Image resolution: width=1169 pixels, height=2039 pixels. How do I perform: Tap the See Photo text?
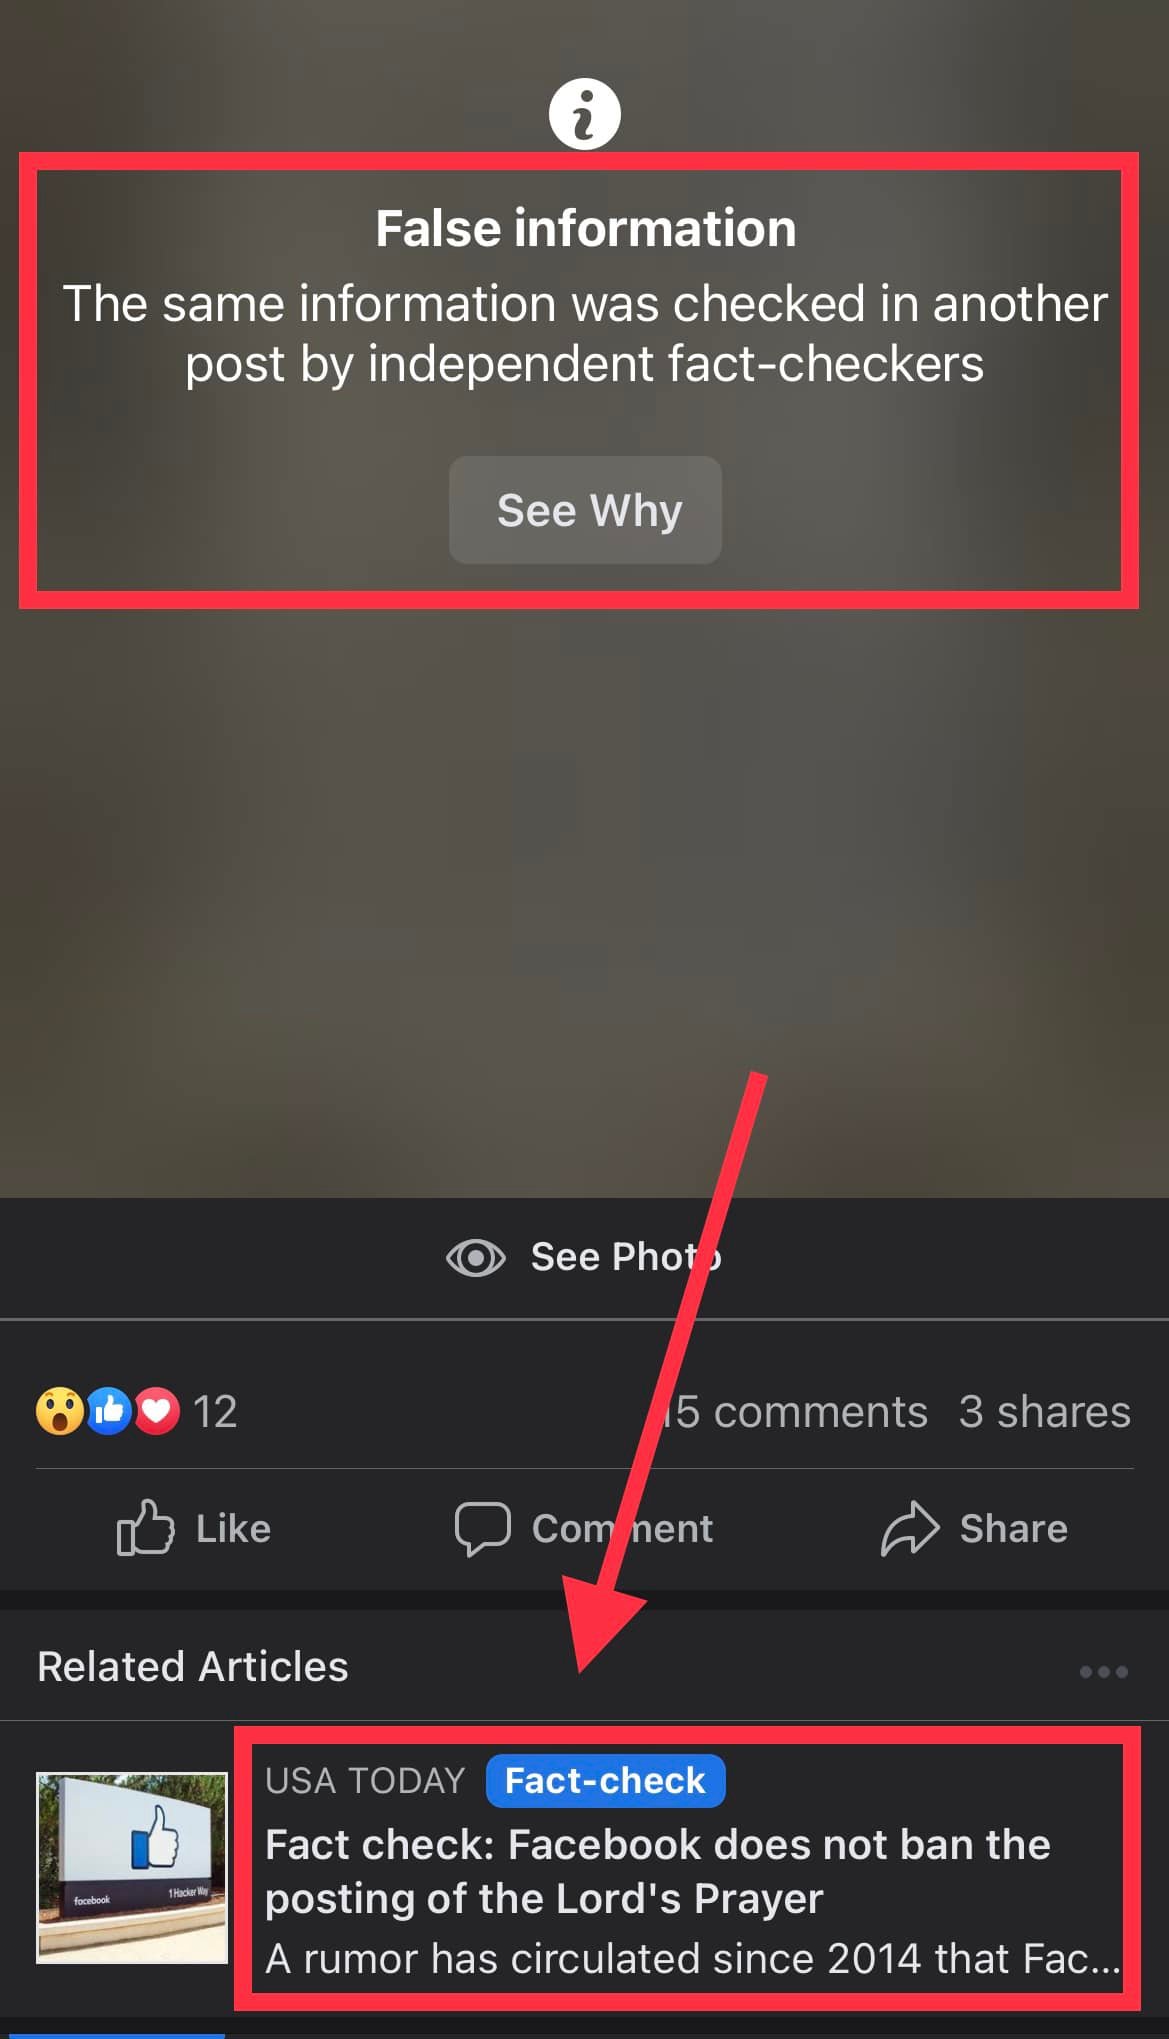tap(625, 1257)
